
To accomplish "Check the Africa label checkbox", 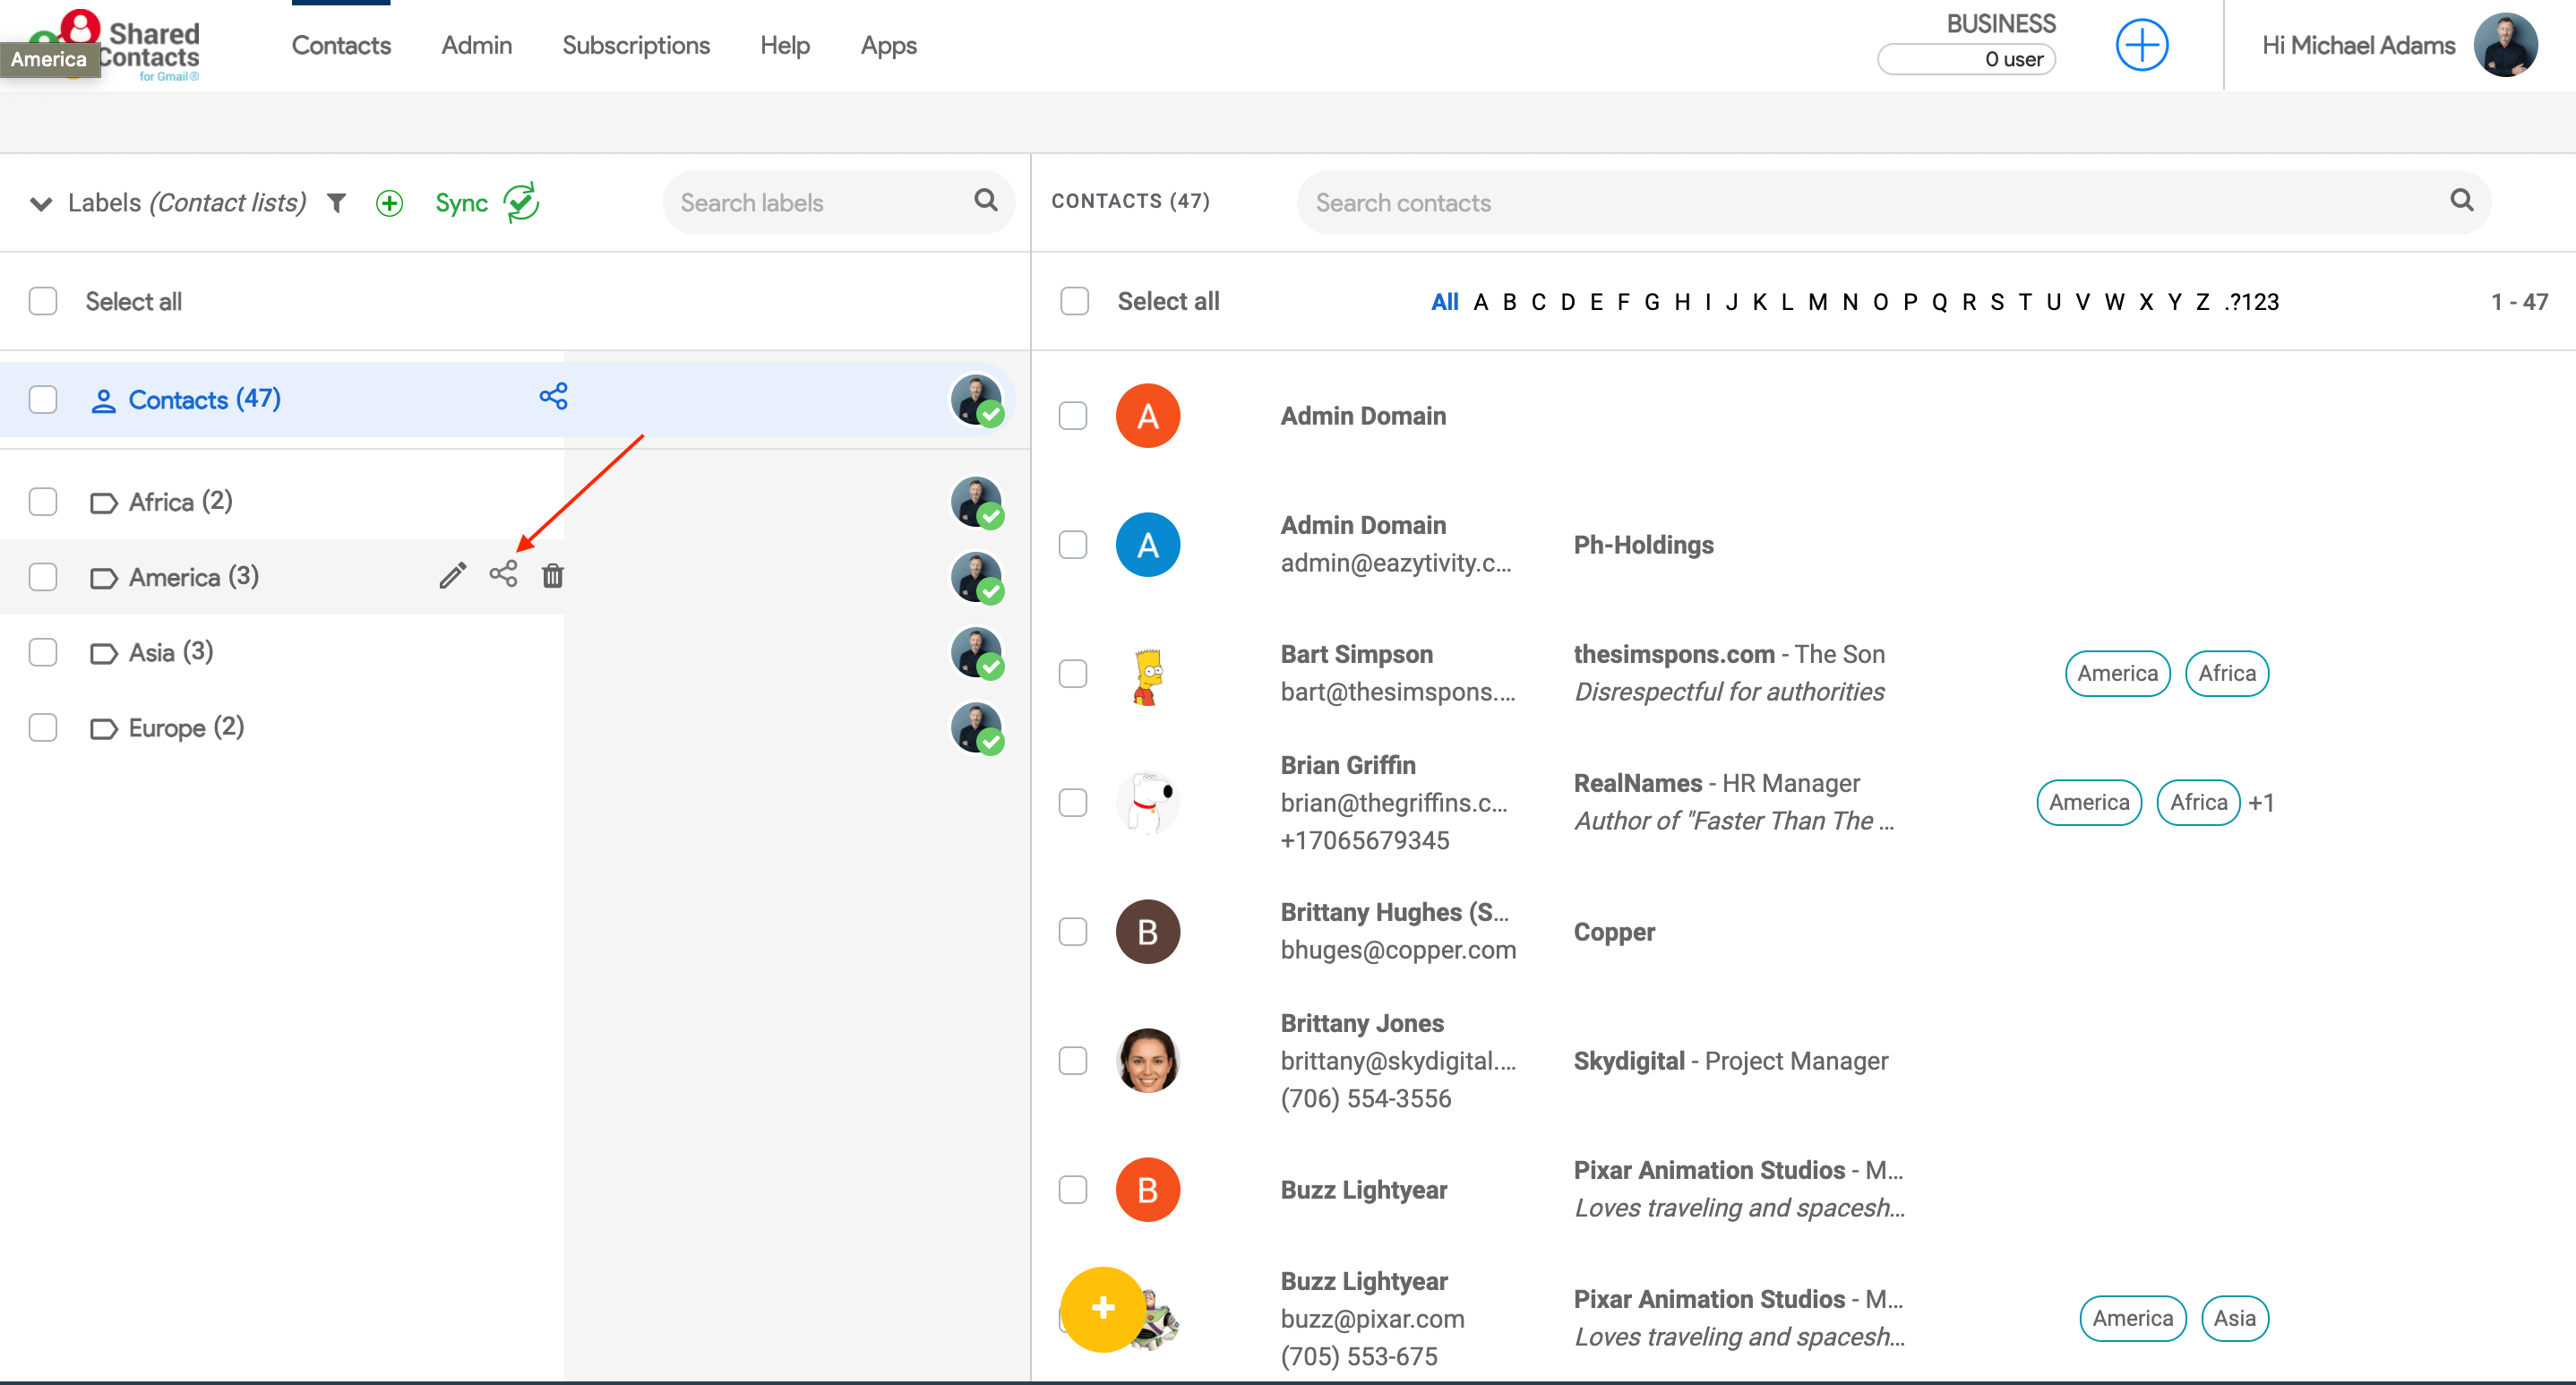I will point(43,501).
